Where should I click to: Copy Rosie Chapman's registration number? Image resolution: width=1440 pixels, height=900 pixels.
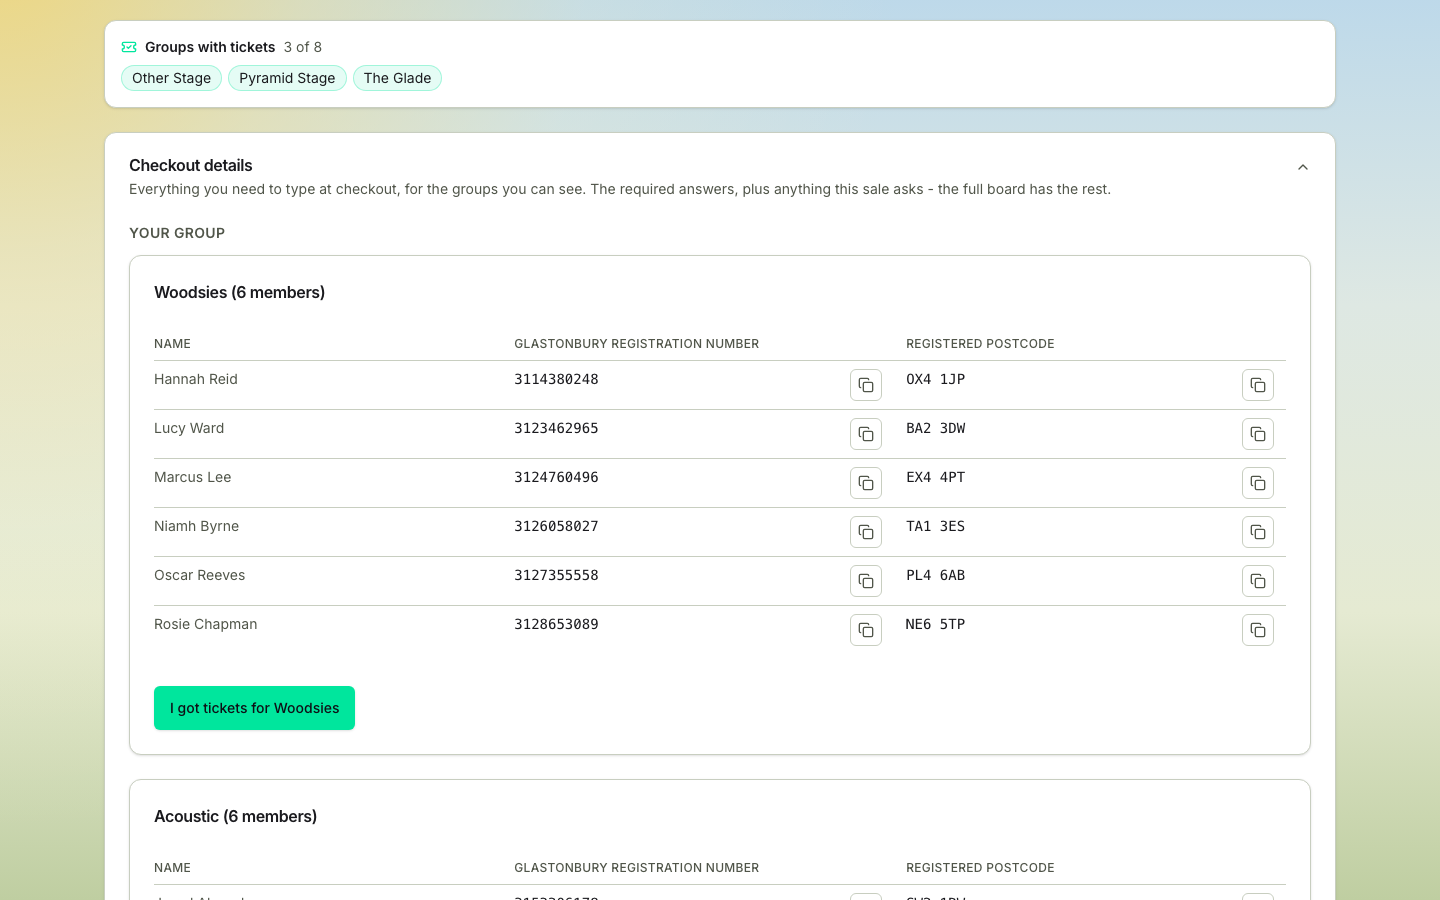coord(866,630)
